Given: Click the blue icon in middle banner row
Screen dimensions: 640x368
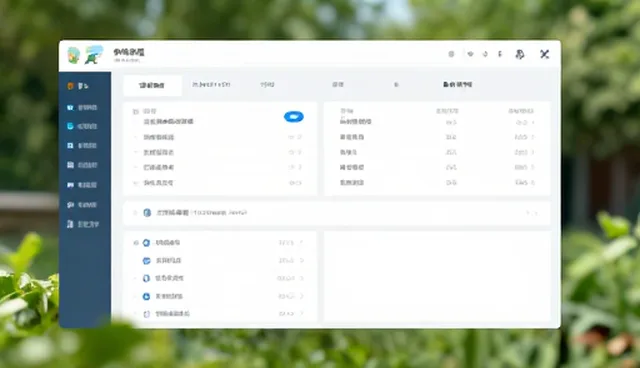Looking at the screenshot, I should [147, 213].
